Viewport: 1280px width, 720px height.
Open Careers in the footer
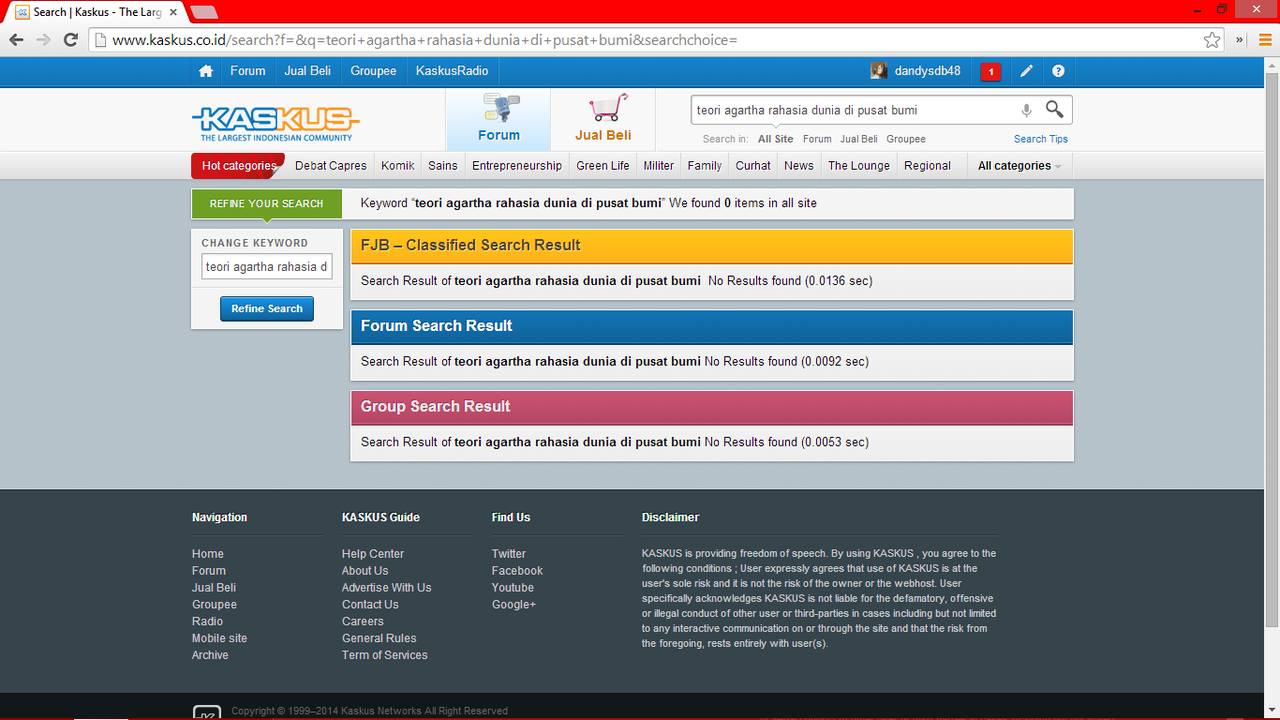pyautogui.click(x=363, y=622)
